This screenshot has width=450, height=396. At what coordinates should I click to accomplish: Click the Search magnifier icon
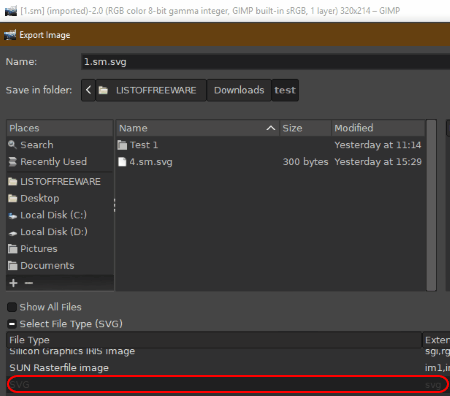pos(12,145)
